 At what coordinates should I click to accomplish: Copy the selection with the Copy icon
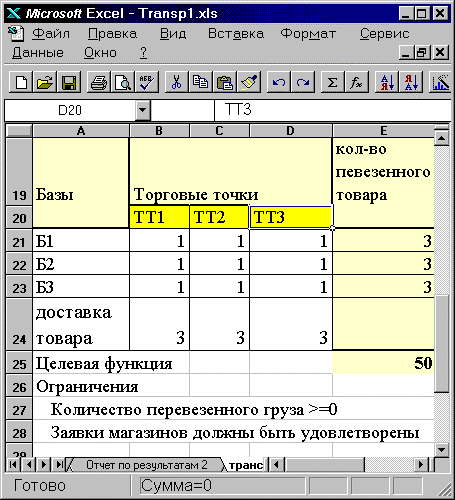point(200,82)
